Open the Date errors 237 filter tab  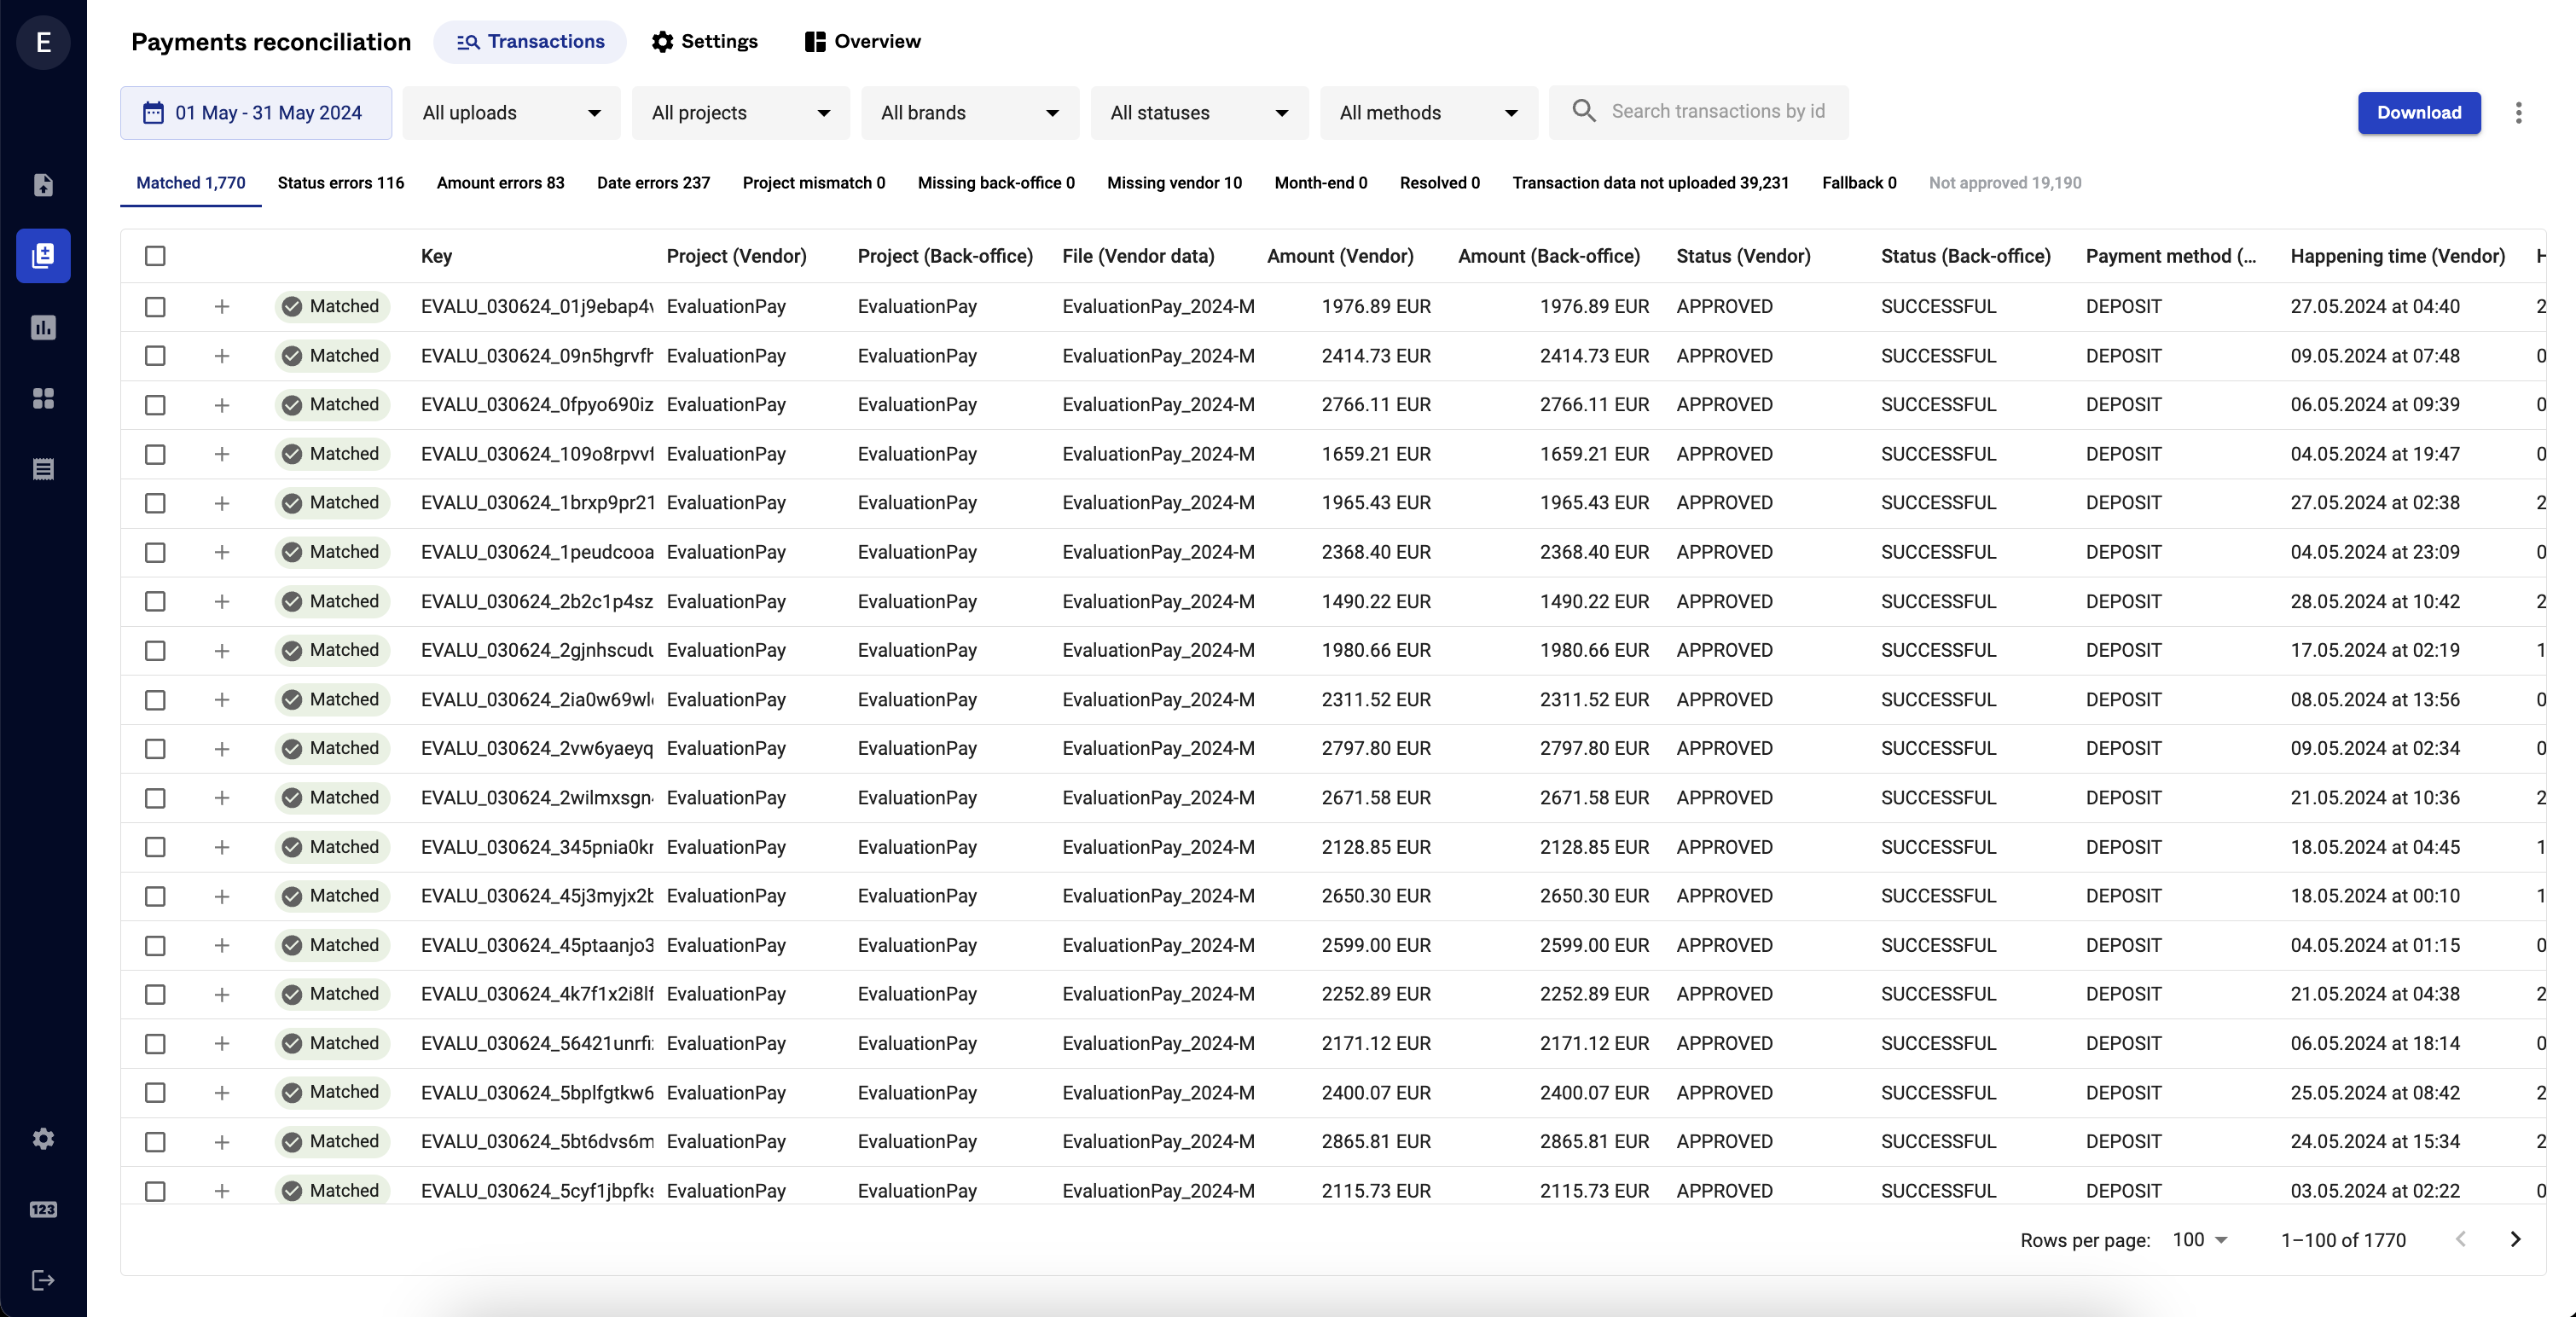tap(653, 183)
